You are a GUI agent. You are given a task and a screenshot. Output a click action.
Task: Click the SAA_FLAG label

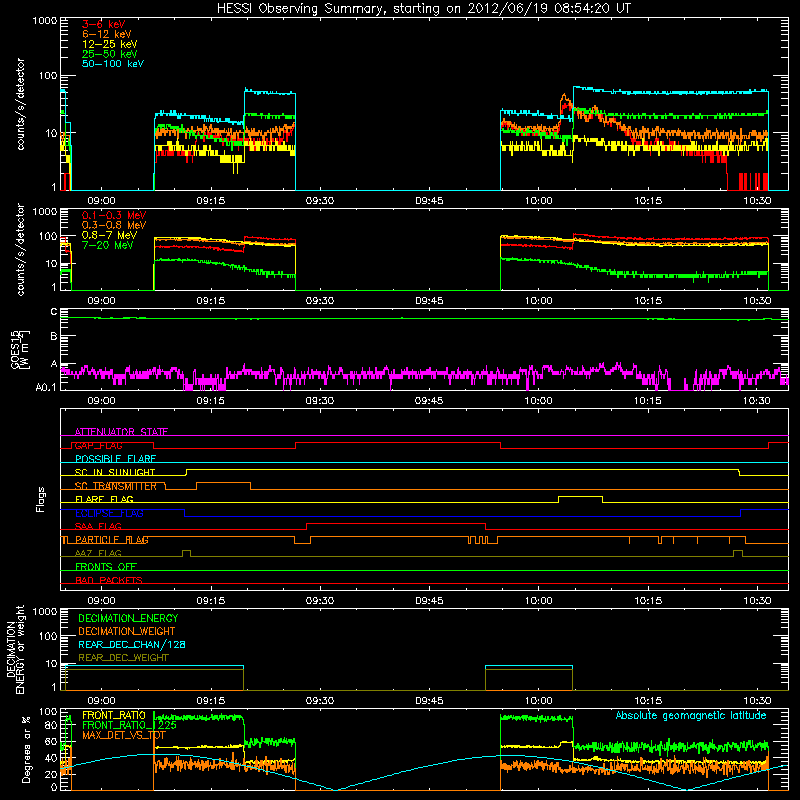click(x=98, y=526)
